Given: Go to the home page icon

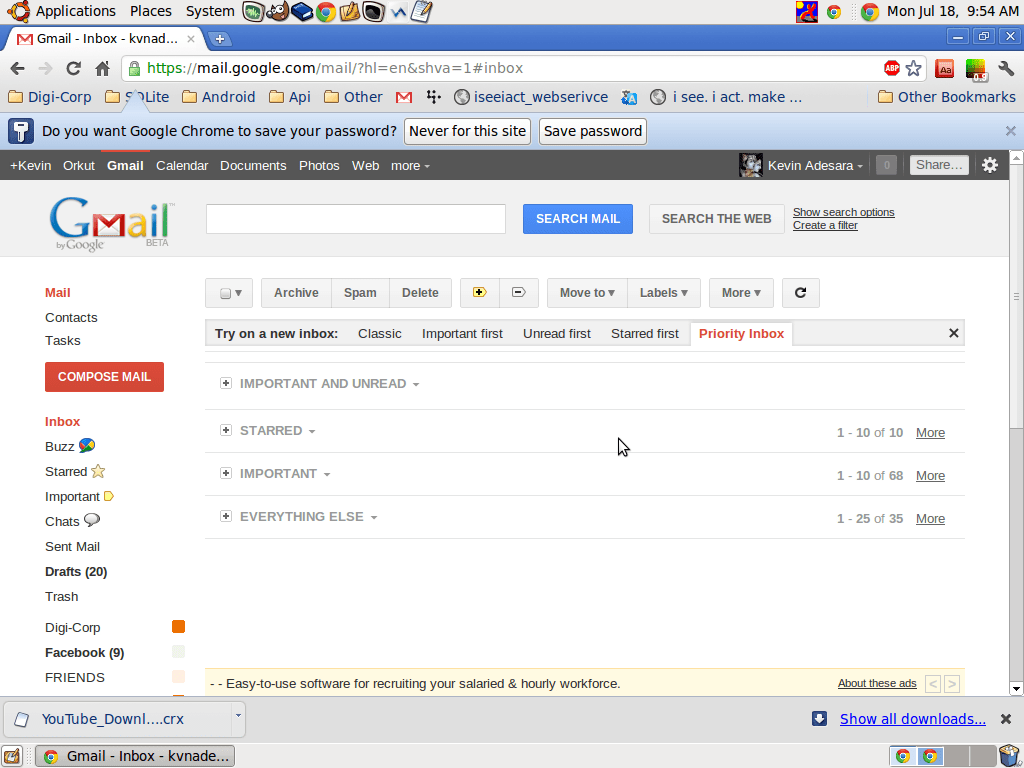Looking at the screenshot, I should click(103, 68).
